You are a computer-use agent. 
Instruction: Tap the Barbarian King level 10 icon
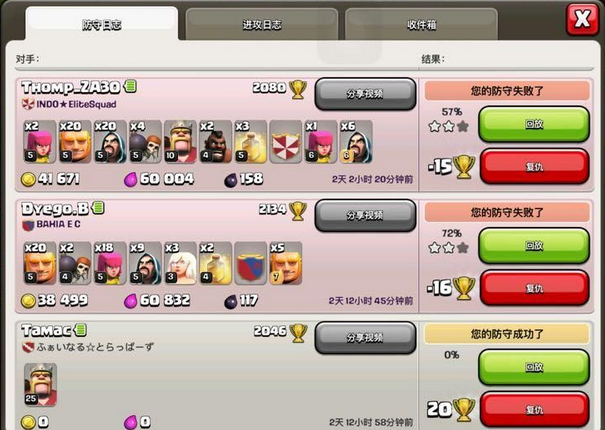(180, 142)
